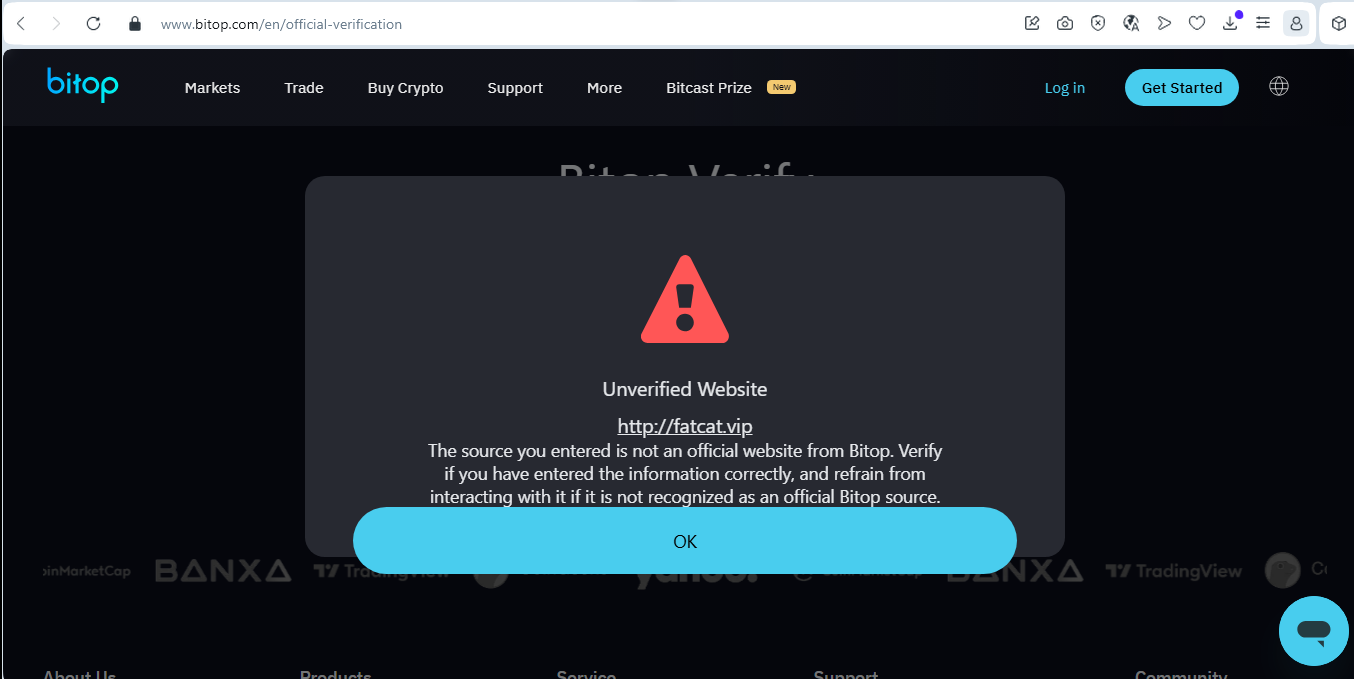Expand the Support menu
The width and height of the screenshot is (1354, 679).
515,88
